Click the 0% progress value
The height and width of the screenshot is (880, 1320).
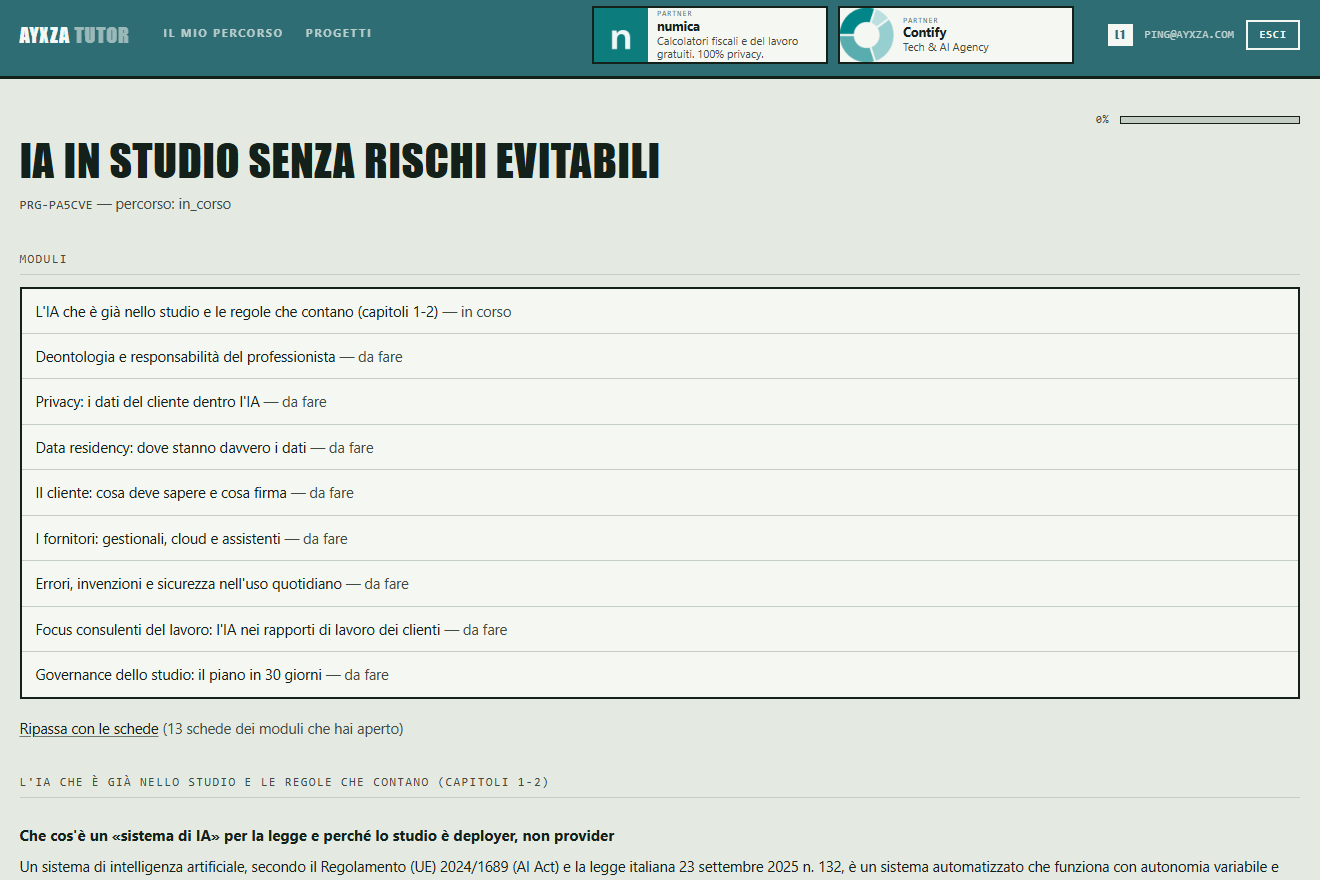point(1102,120)
